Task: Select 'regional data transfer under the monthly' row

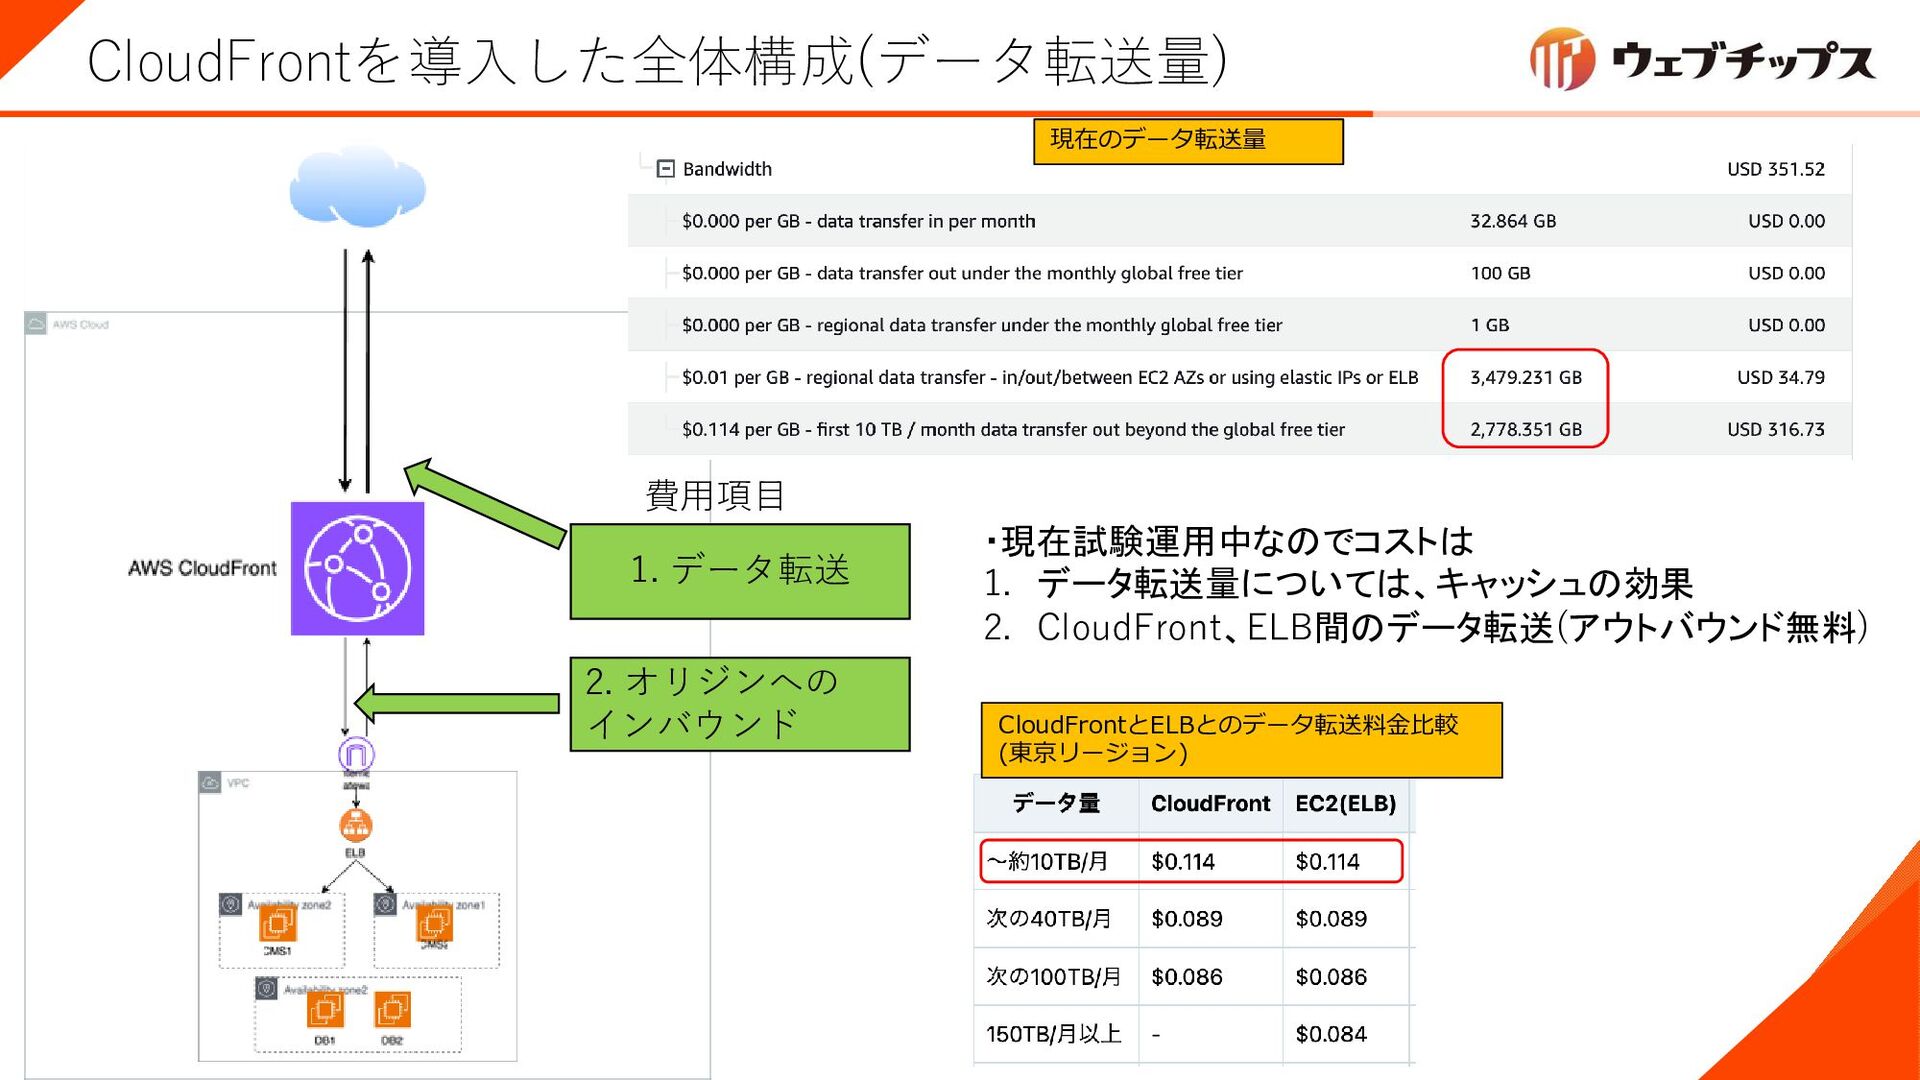Action: point(1239,325)
